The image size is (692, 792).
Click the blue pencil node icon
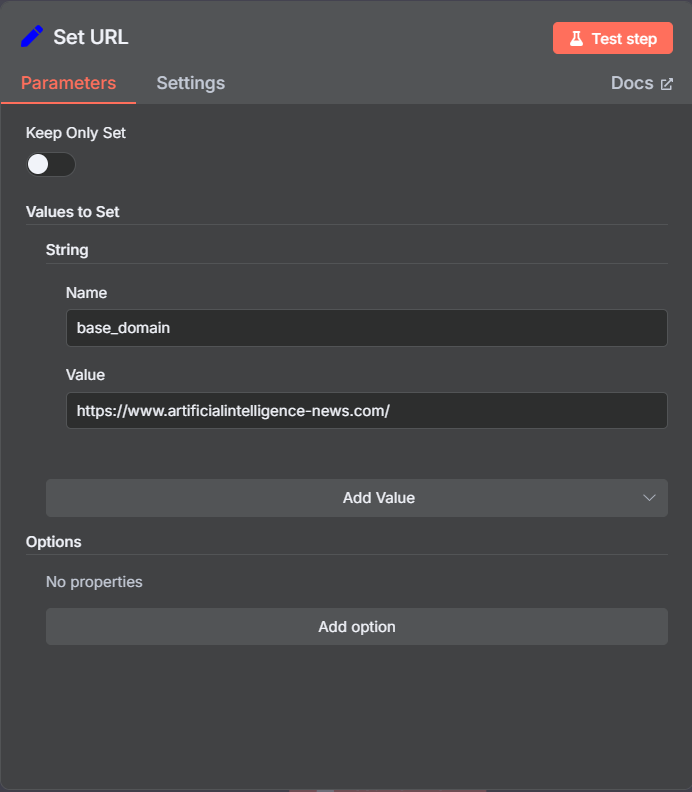[x=32, y=36]
